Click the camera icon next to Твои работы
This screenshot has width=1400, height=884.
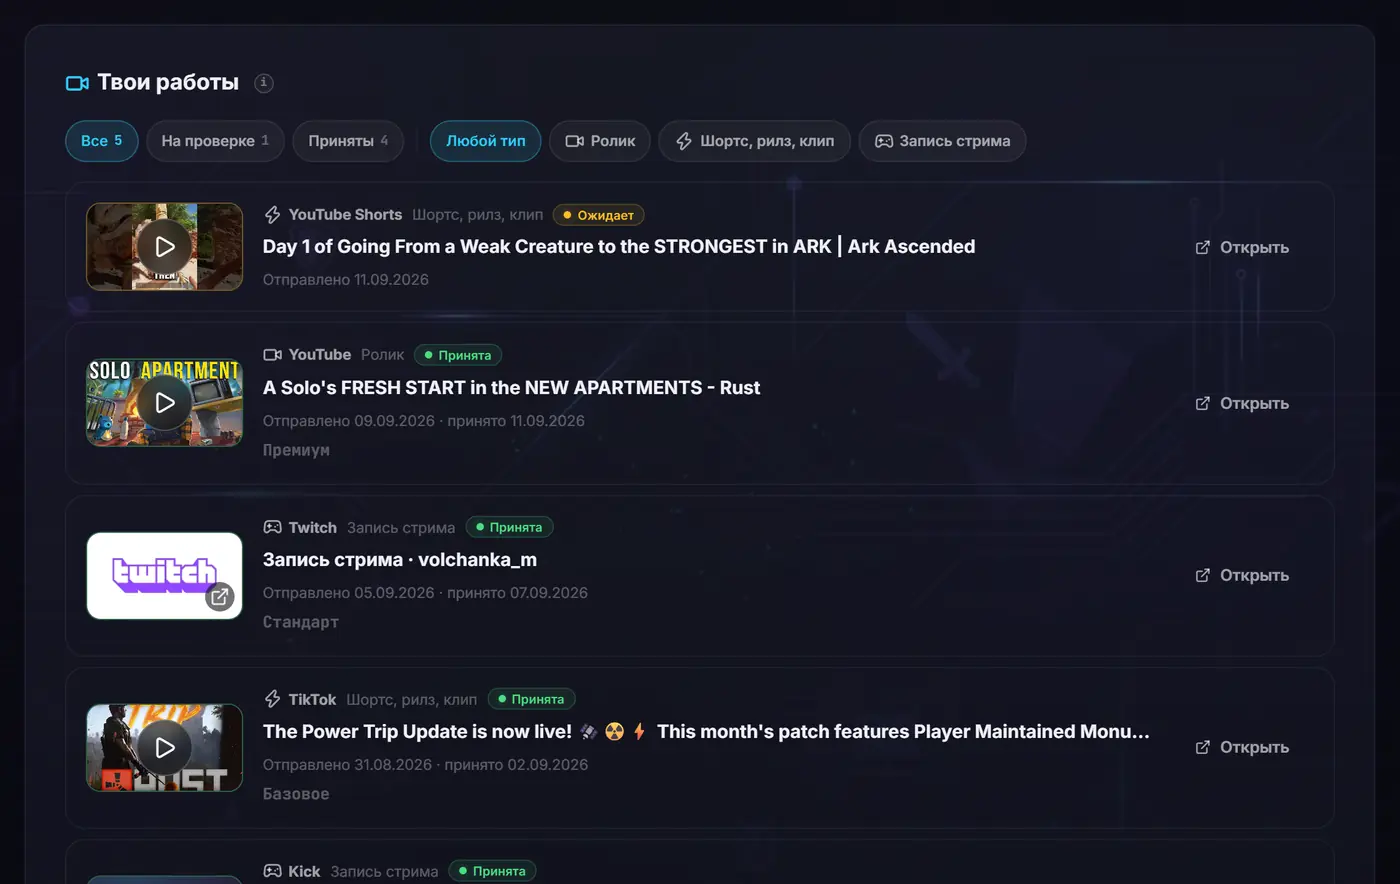(x=77, y=83)
